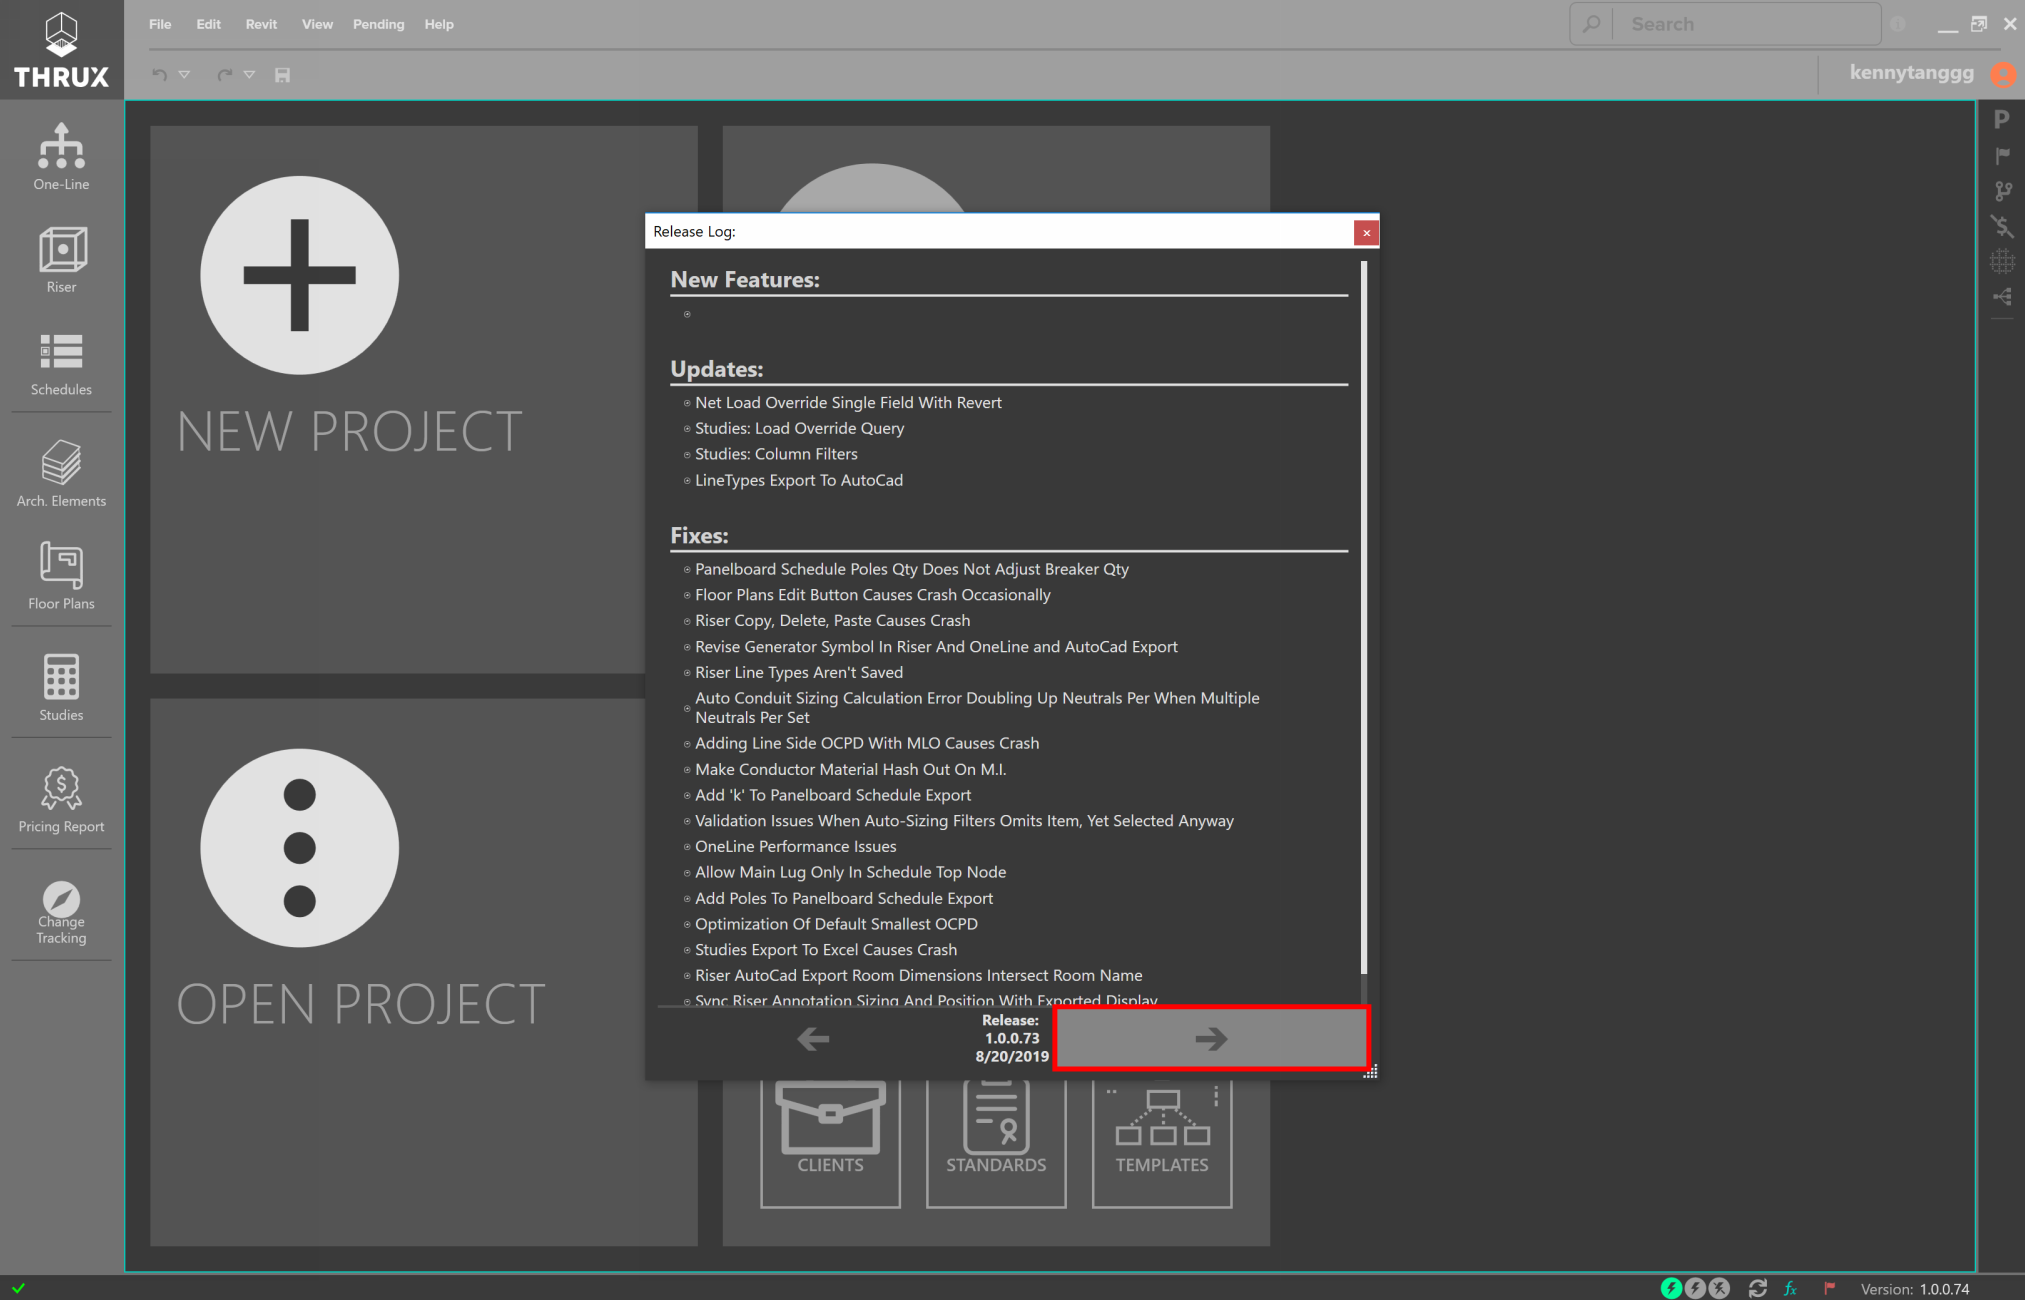Click the Version 1.0.0.74 status text
Screen dimensions: 2025x1300
click(x=1914, y=1289)
